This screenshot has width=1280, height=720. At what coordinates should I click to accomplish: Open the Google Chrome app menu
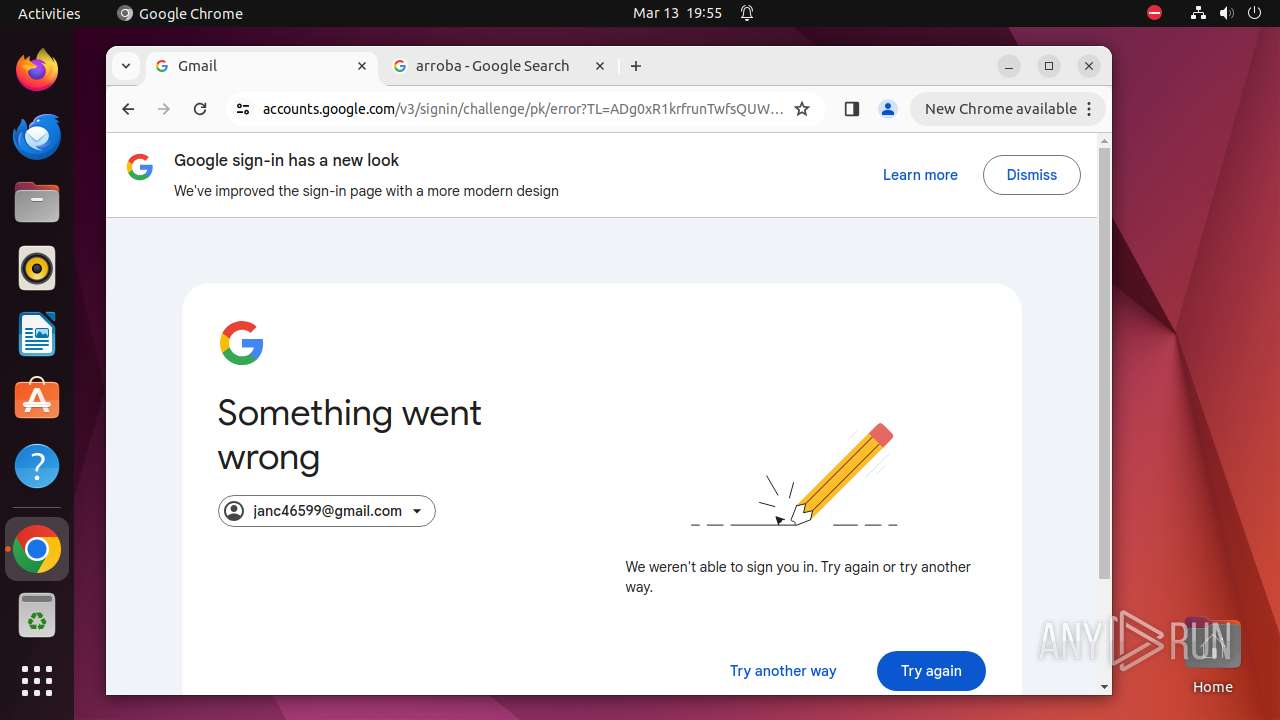(180, 13)
